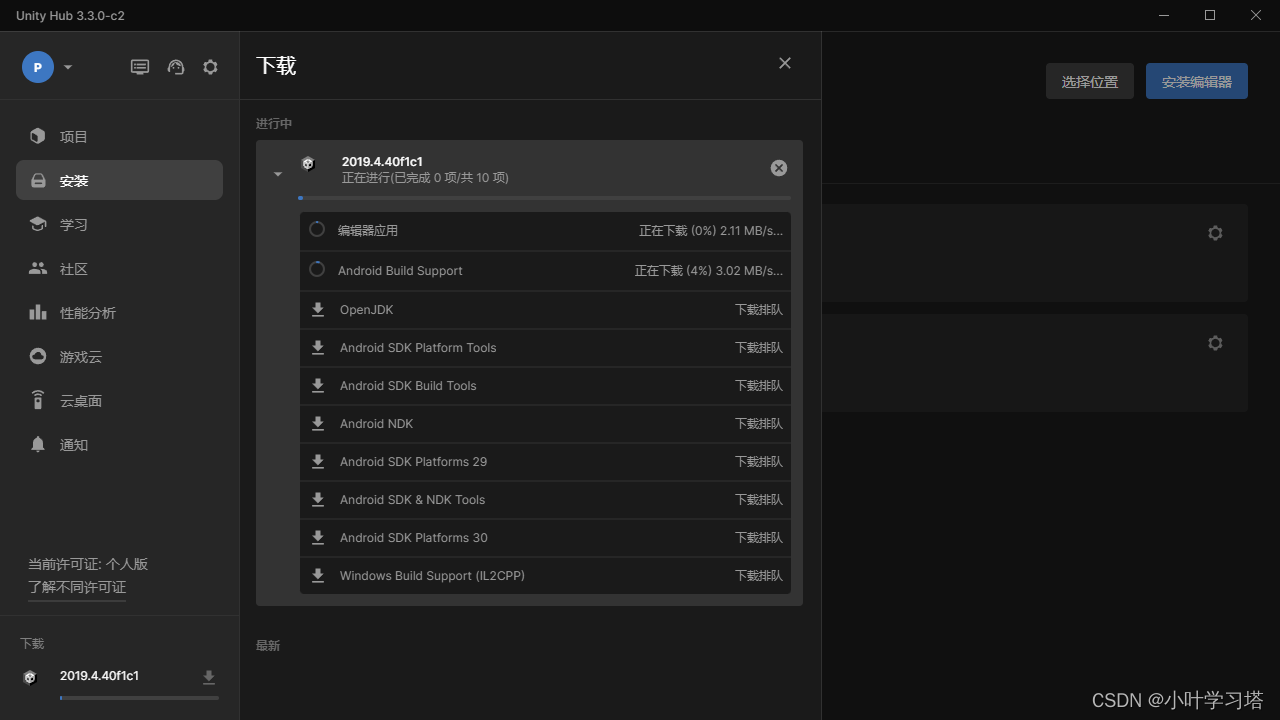
Task: Click download icon for OpenJDK
Action: coord(318,310)
